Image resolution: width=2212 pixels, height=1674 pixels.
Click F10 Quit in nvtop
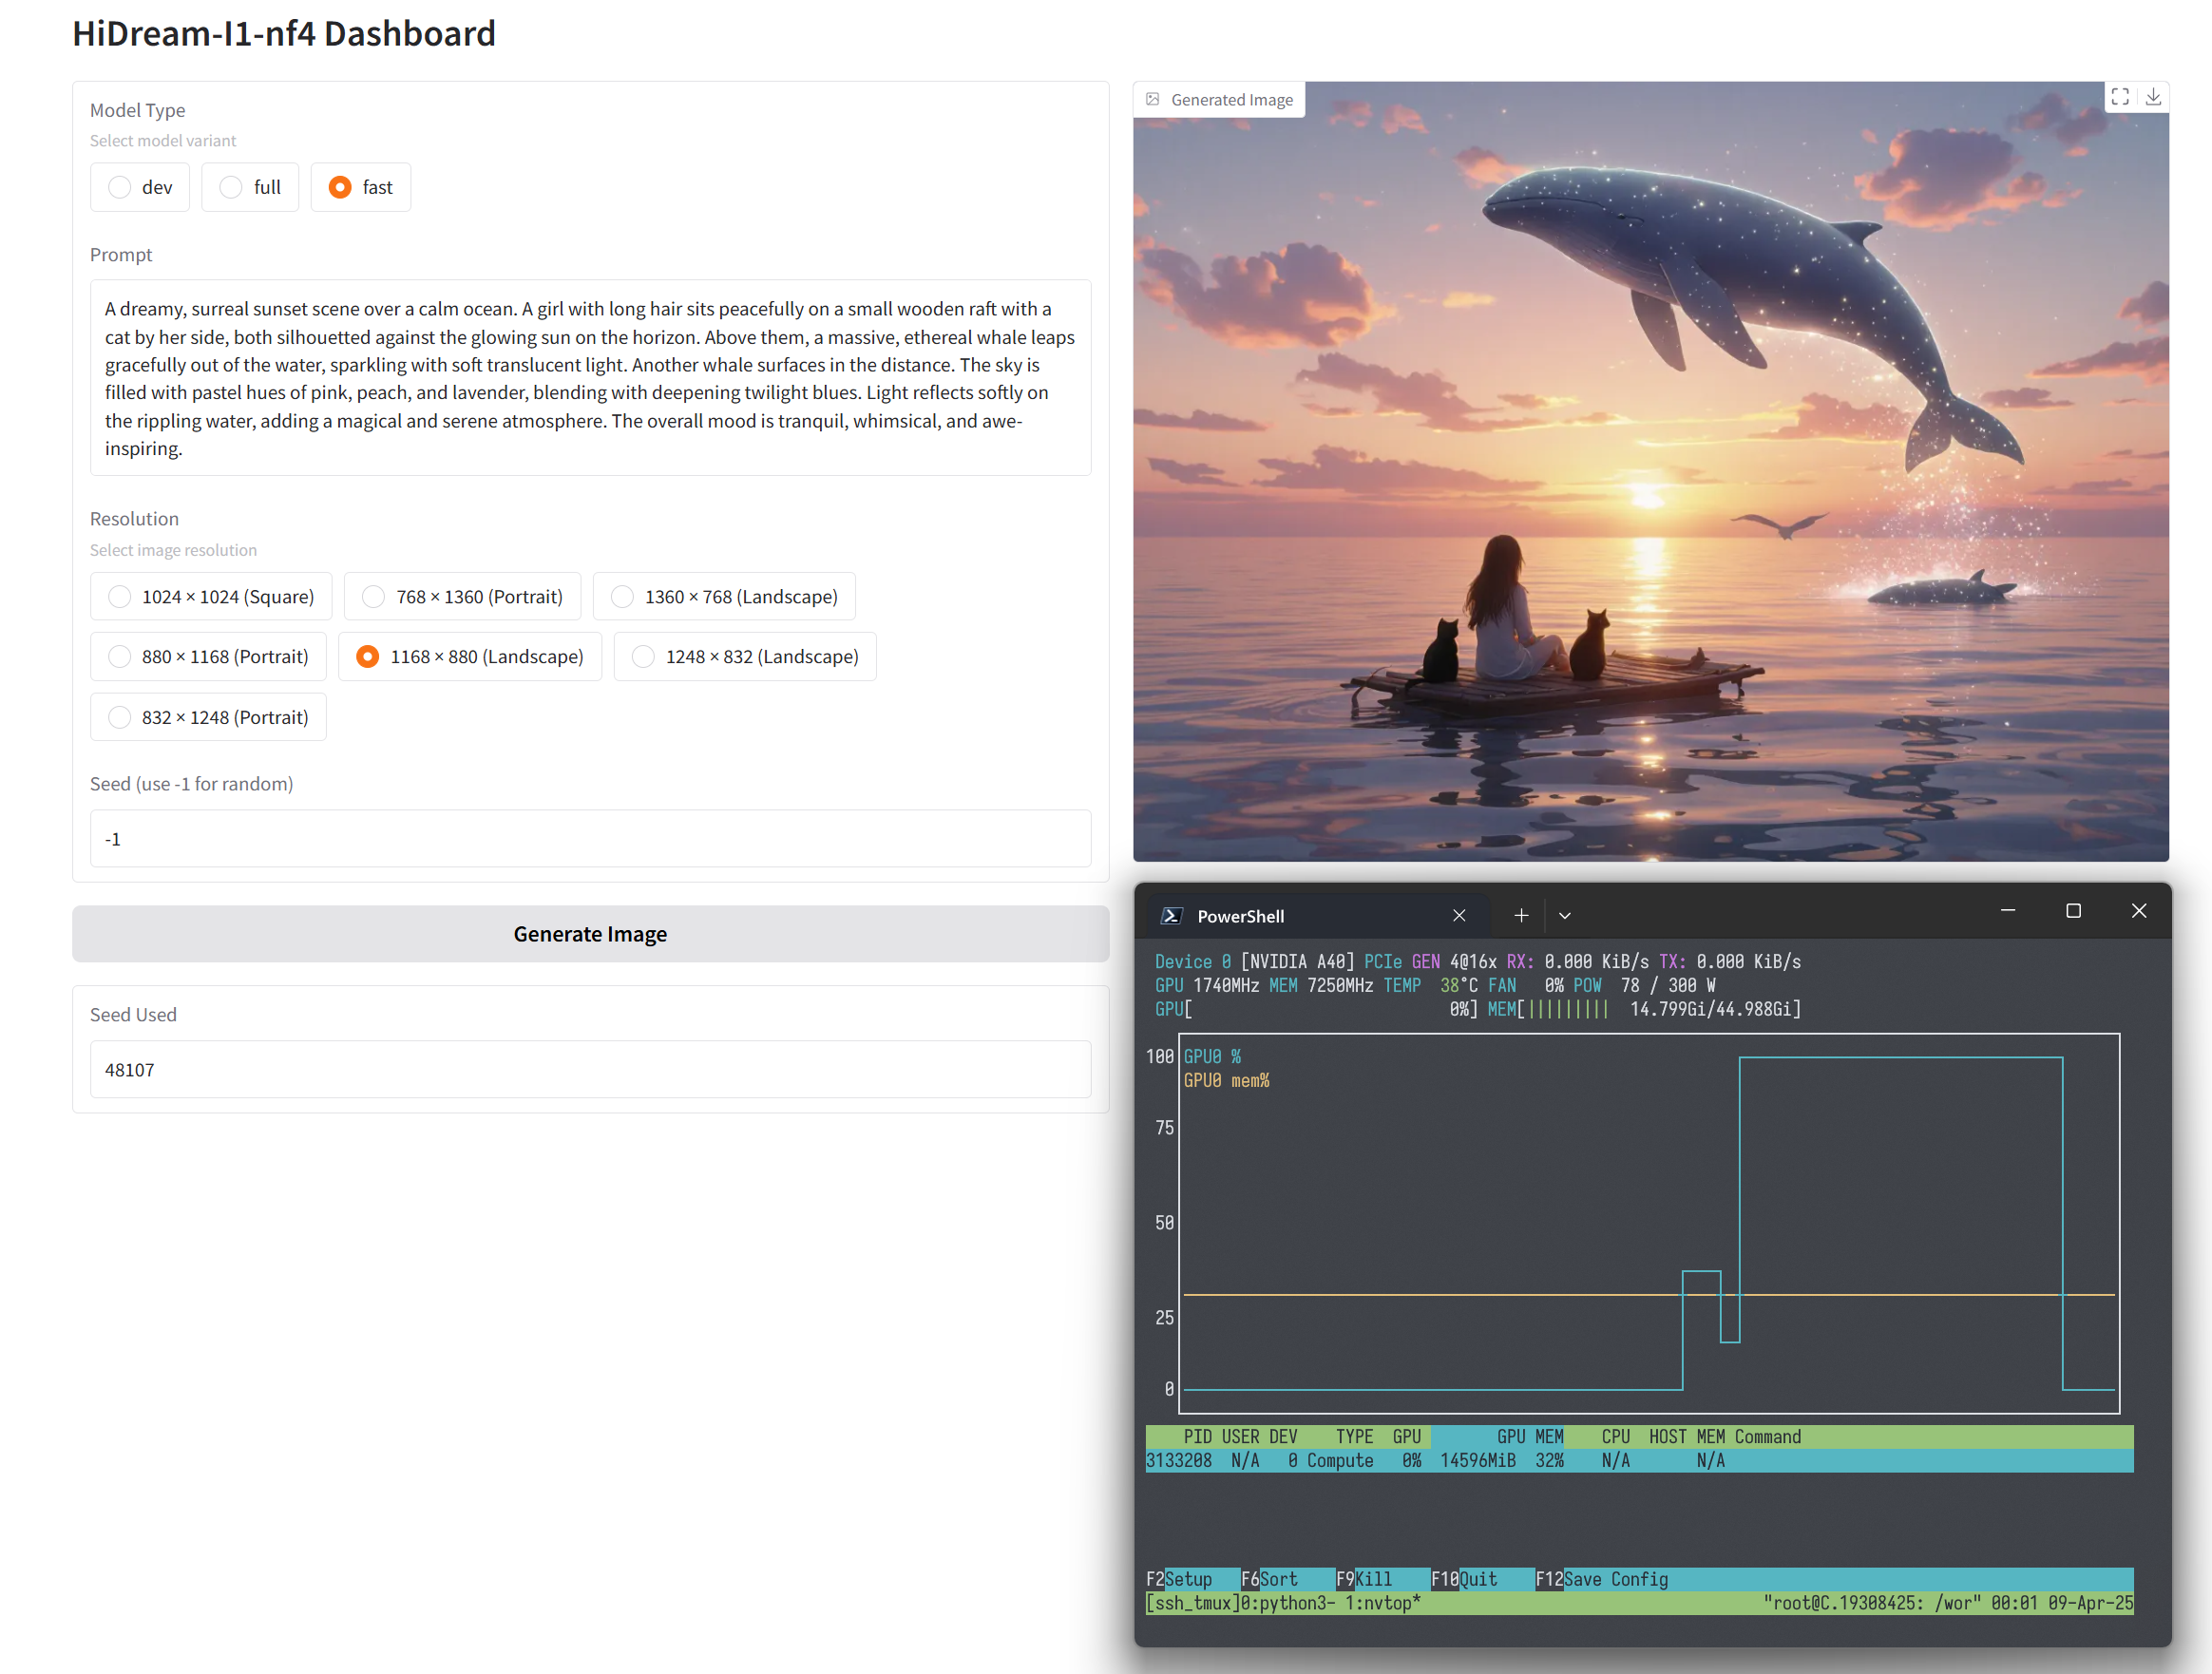[x=1465, y=1579]
